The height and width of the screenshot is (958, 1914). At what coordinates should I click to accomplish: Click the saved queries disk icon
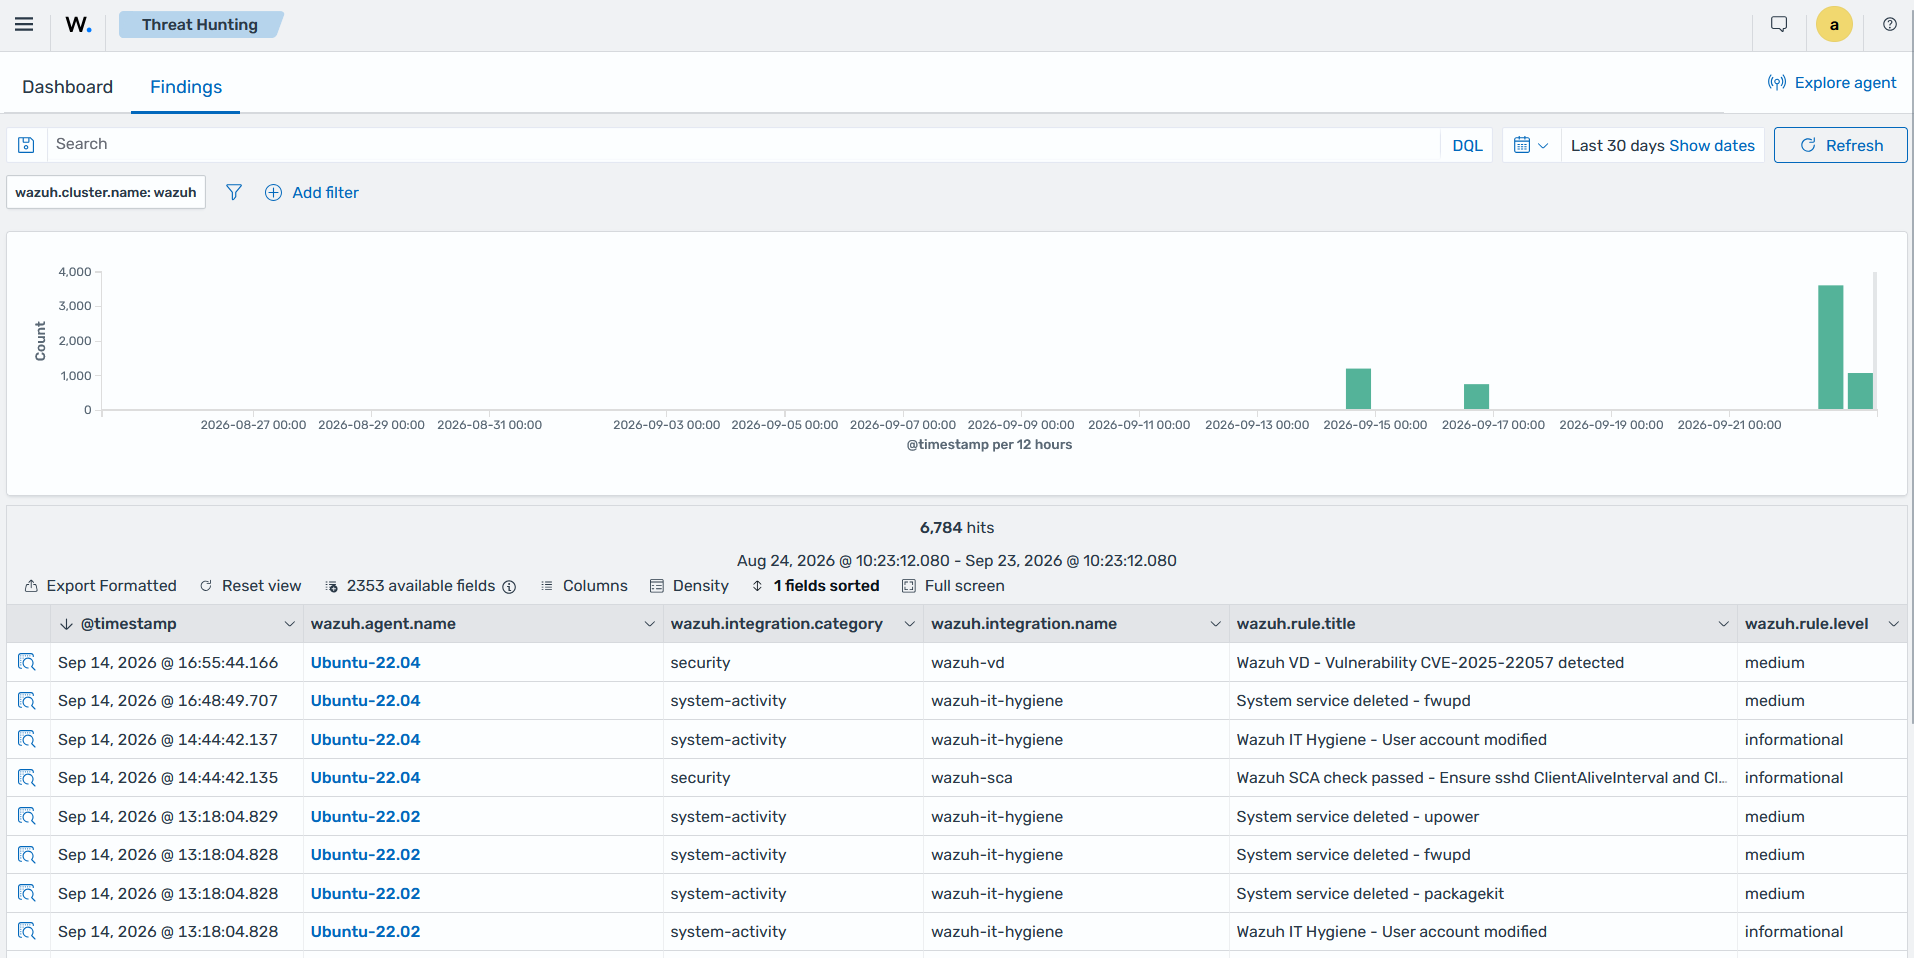point(27,145)
